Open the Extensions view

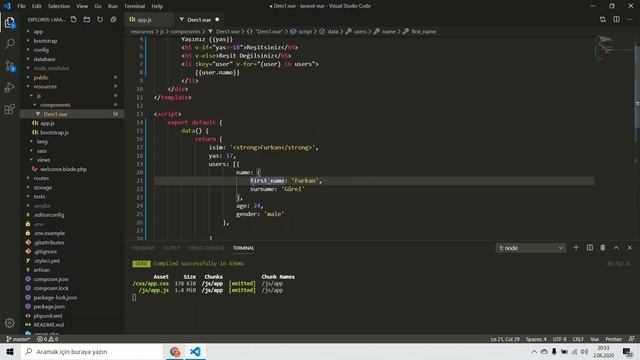[x=10, y=109]
